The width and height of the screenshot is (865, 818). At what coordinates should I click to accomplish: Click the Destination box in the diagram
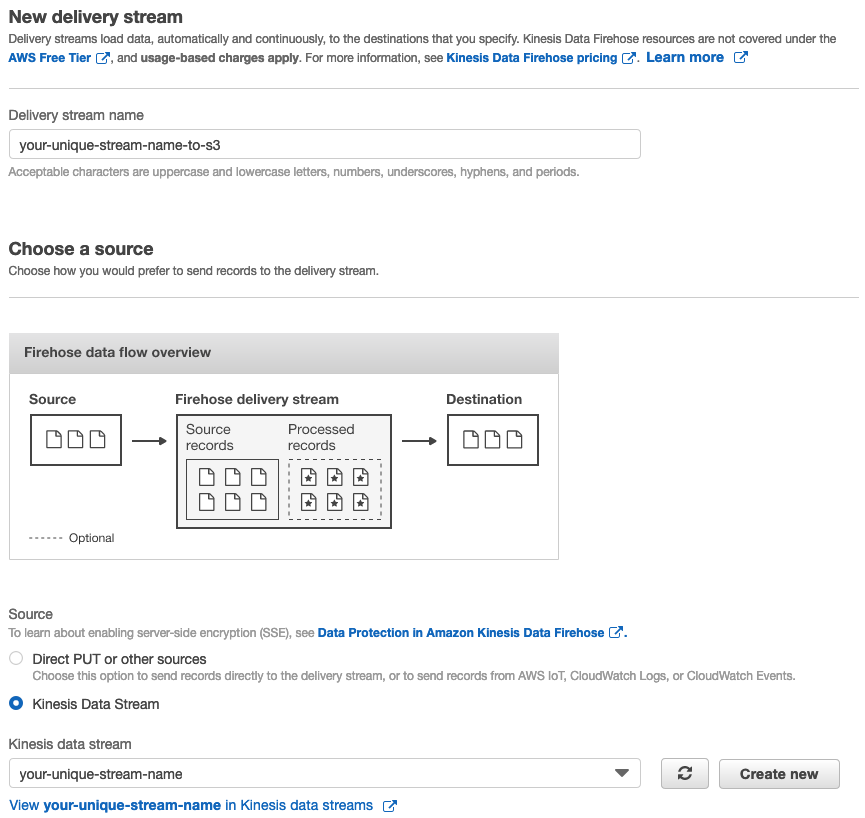point(492,440)
